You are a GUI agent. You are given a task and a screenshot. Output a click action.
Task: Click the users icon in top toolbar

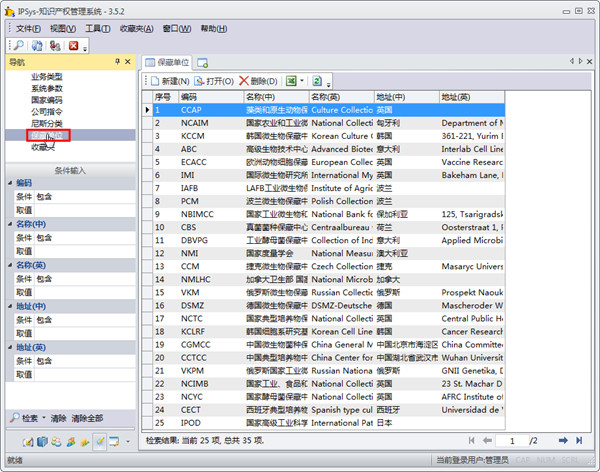[x=55, y=46]
